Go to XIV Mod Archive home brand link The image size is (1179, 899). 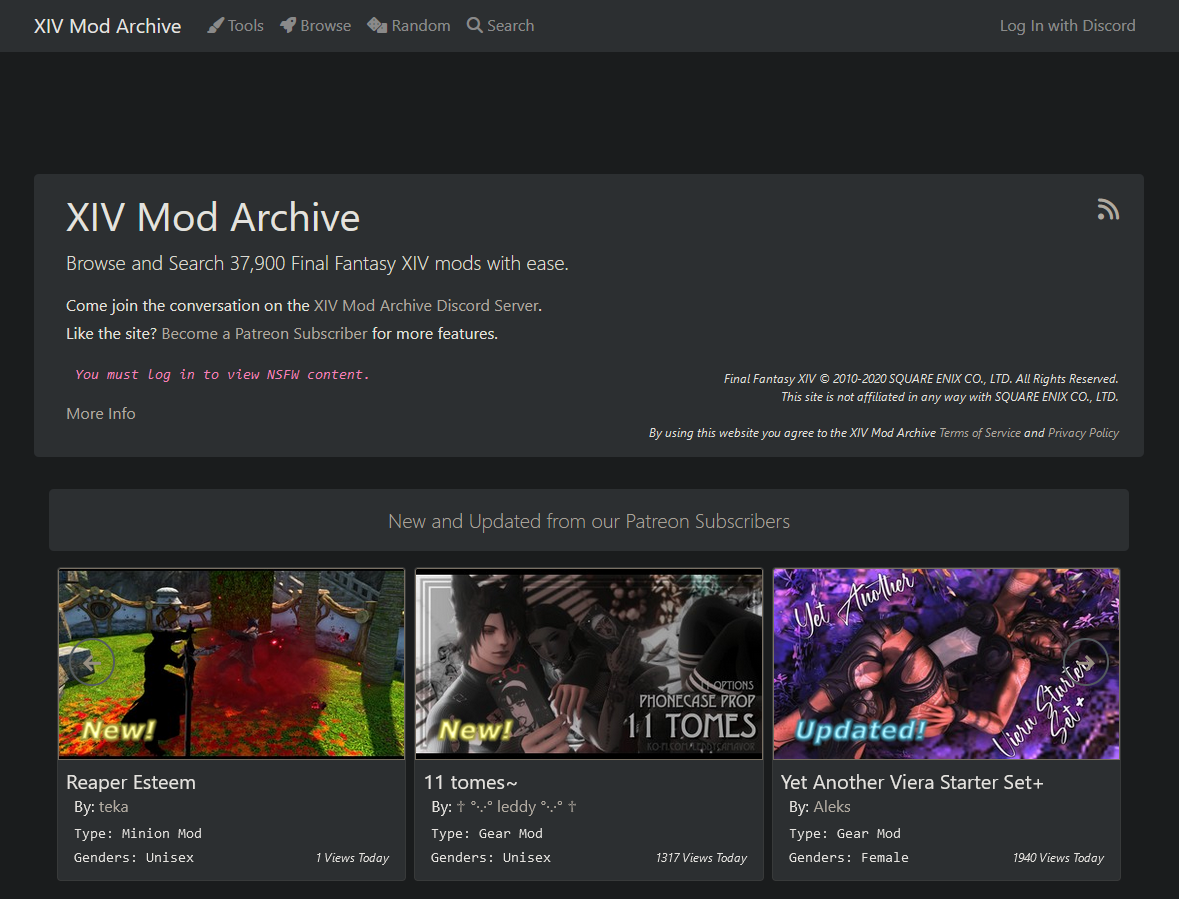point(108,26)
